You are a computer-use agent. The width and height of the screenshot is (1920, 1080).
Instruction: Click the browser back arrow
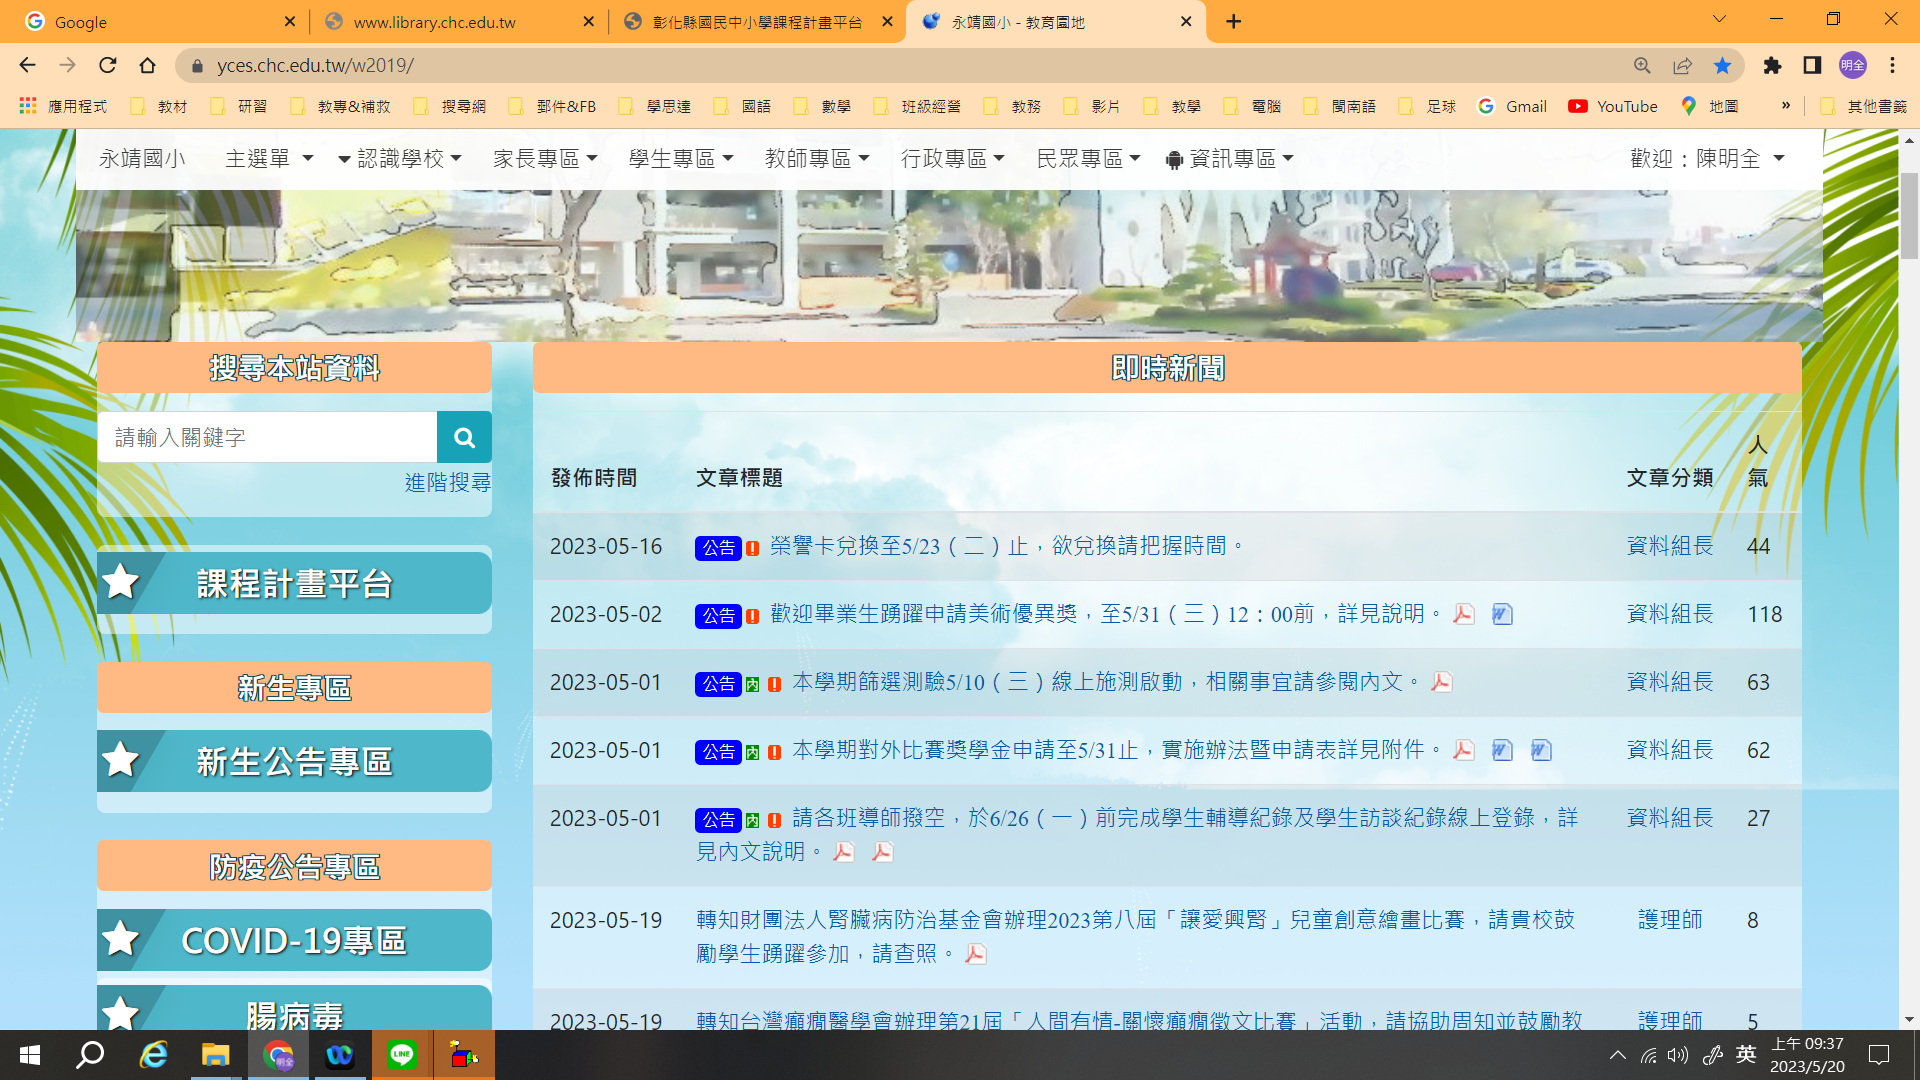point(27,65)
